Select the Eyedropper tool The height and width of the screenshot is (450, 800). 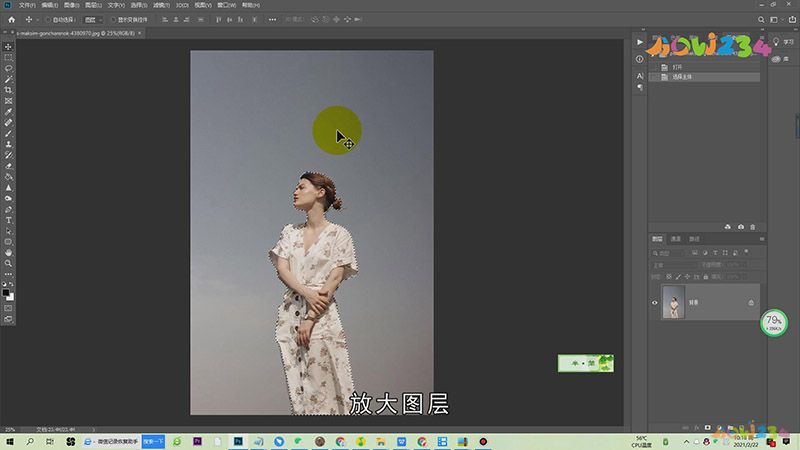click(8, 112)
